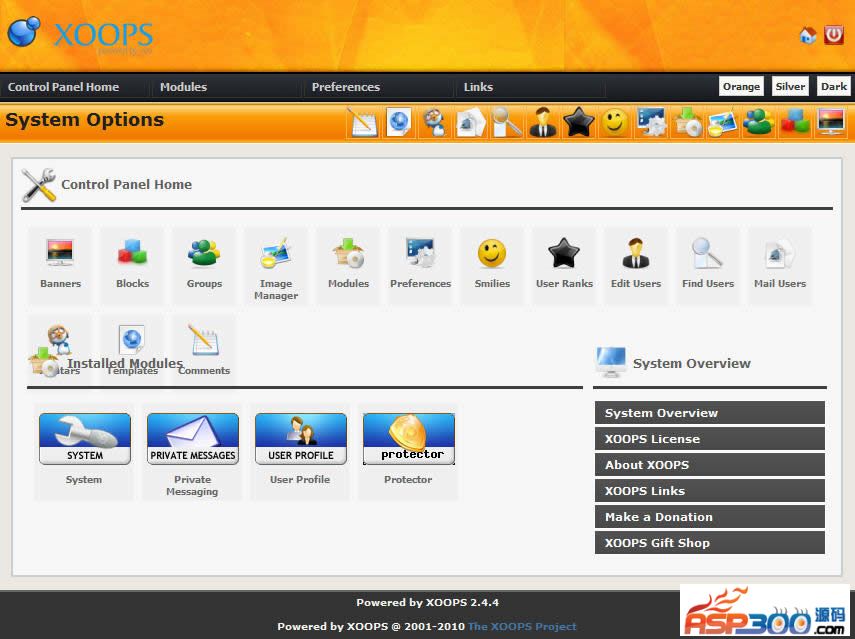Click Banners monitor icon in System Options toolbar

coord(830,123)
